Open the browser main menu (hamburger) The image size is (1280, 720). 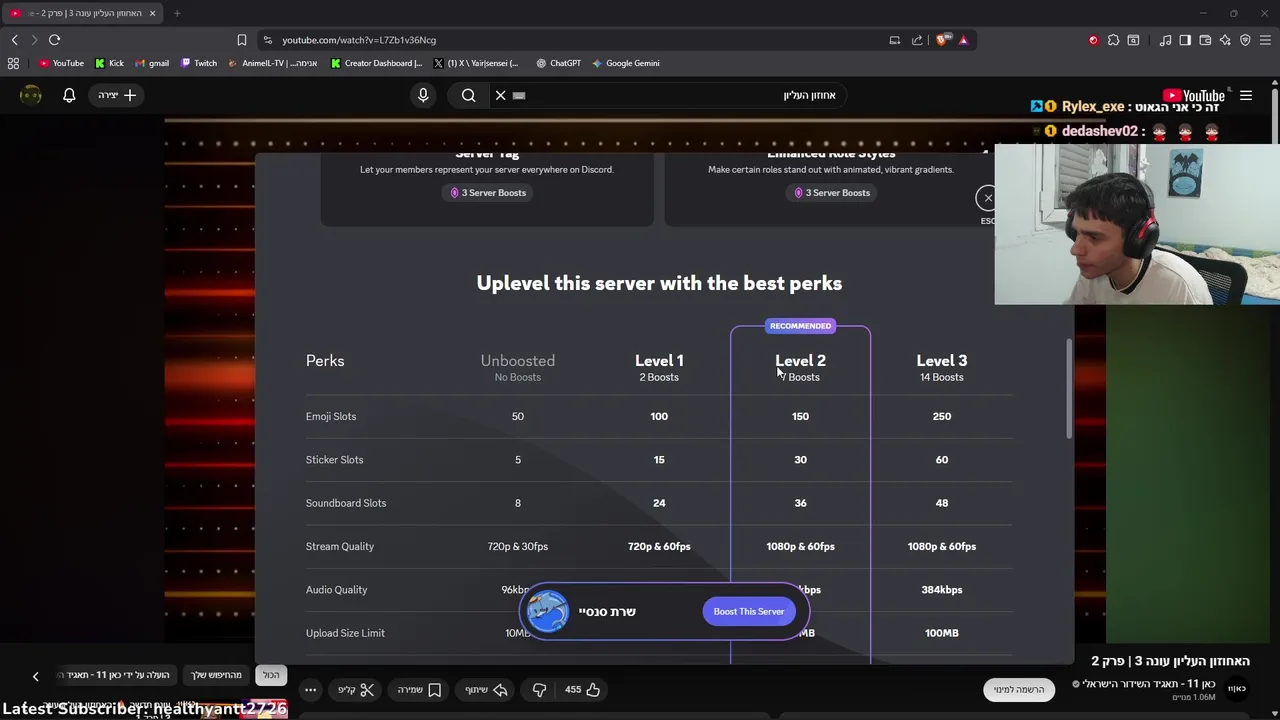[x=1265, y=40]
